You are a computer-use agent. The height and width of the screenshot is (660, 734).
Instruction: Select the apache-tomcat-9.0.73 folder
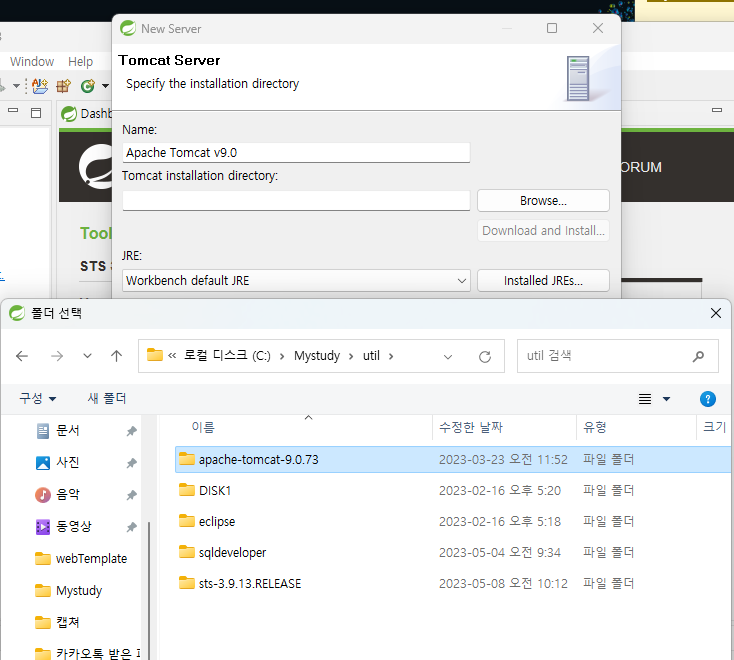(452, 459)
